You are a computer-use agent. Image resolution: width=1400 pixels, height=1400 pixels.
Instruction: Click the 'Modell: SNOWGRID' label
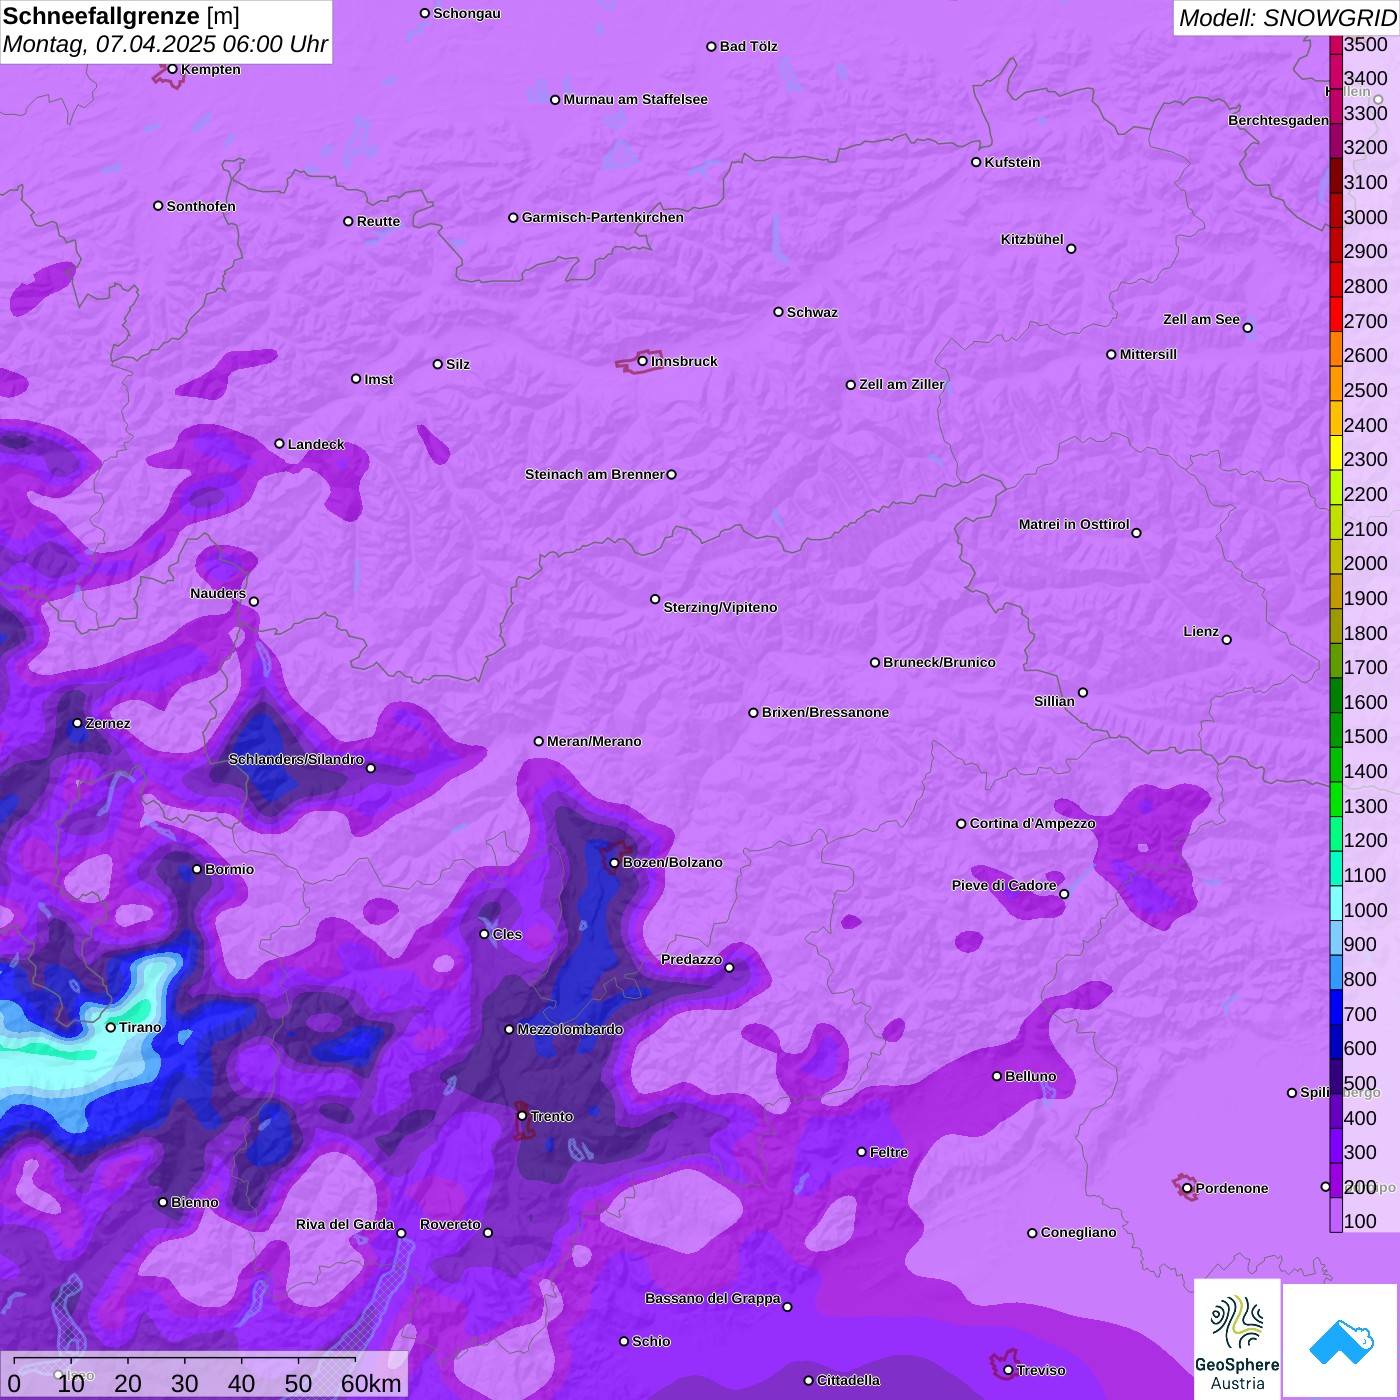[x=1287, y=18]
